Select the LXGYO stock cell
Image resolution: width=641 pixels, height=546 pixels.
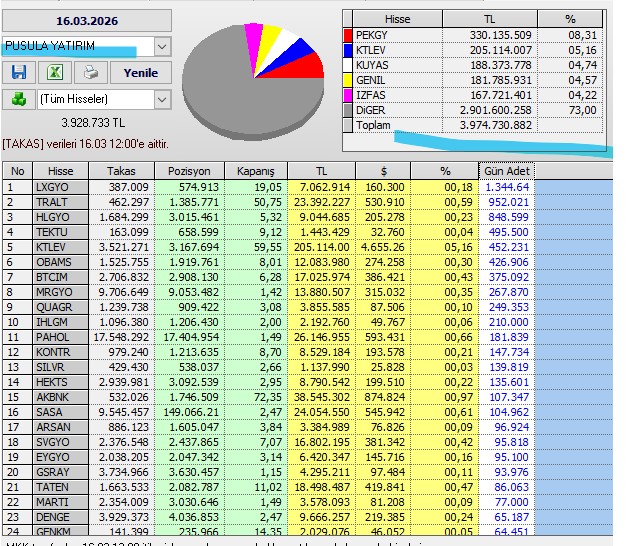61,187
